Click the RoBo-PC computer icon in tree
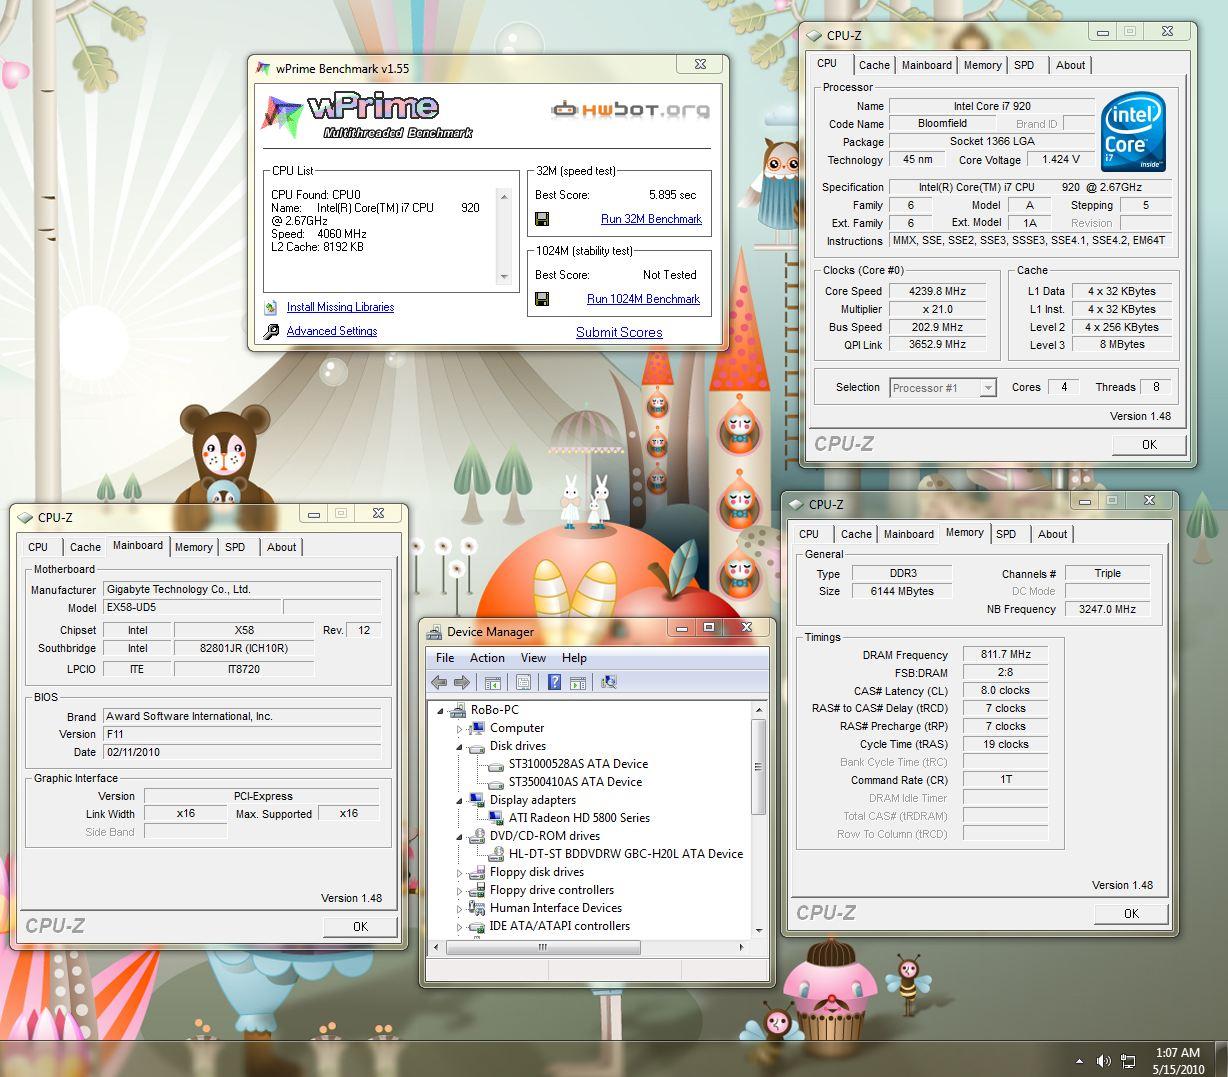1228x1077 pixels. coord(458,710)
